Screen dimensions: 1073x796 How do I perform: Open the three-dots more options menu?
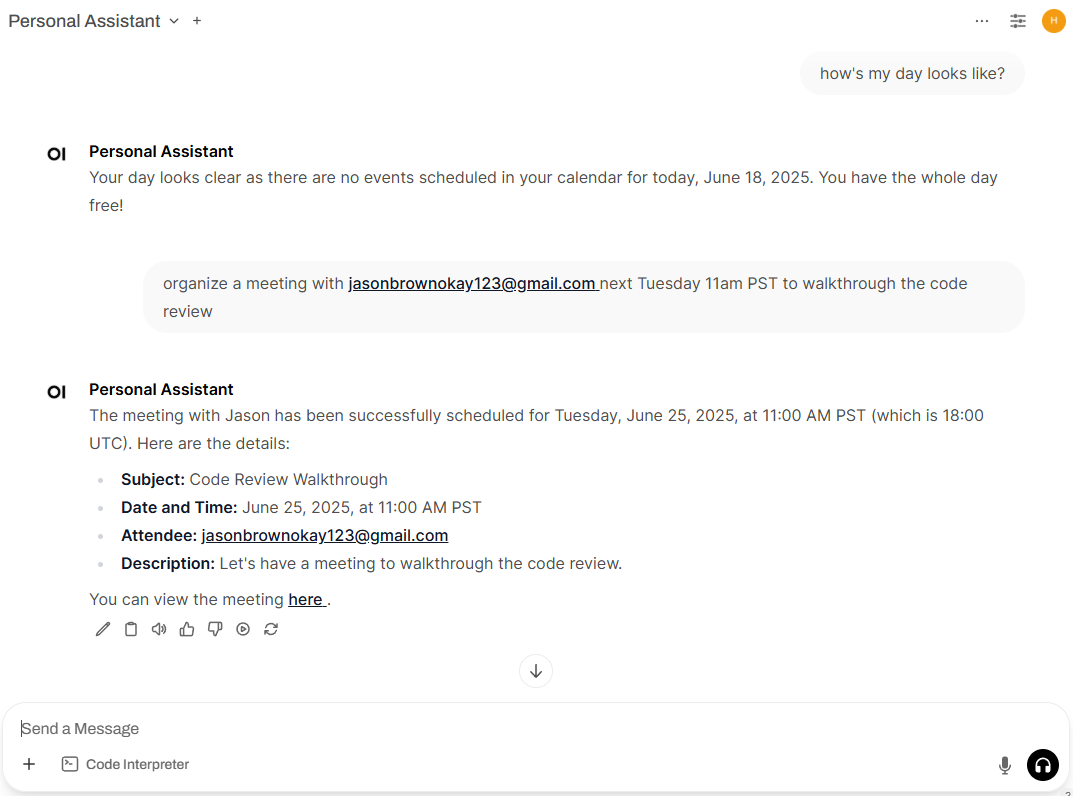(x=982, y=21)
